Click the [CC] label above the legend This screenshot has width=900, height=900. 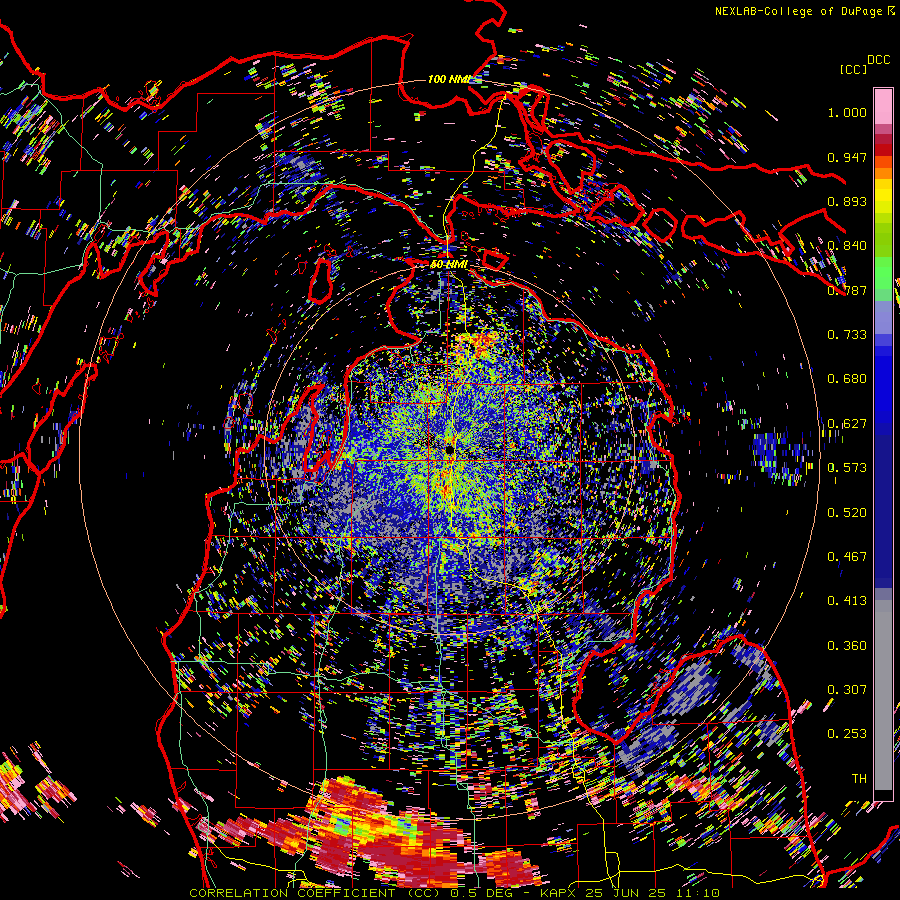(854, 69)
